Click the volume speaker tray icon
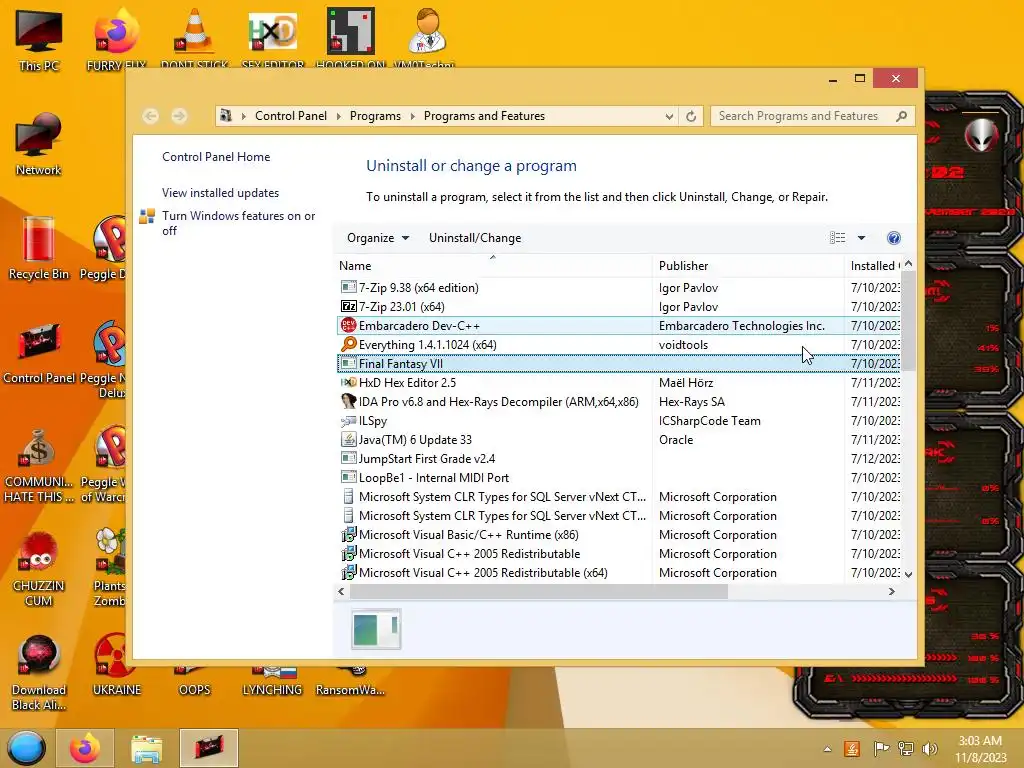This screenshot has height=768, width=1024. tap(929, 748)
